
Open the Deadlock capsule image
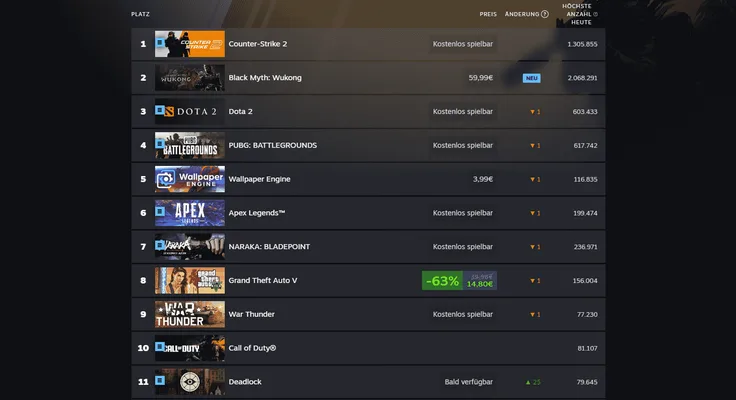(x=190, y=382)
